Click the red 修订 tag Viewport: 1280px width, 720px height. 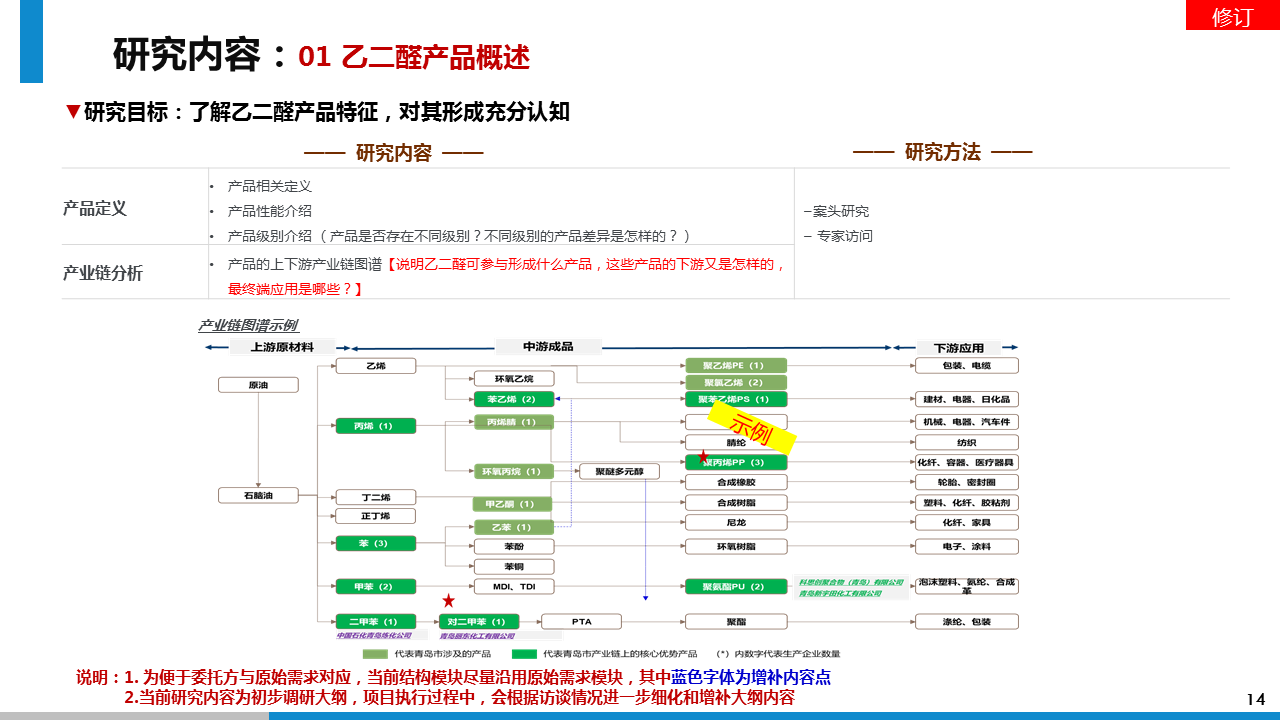tap(1232, 16)
